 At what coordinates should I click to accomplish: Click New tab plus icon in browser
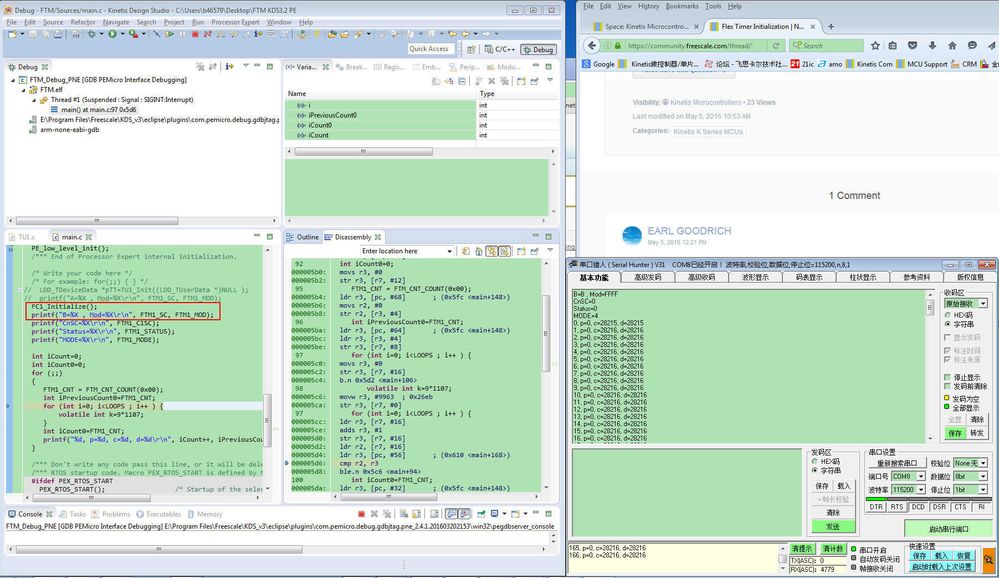click(831, 27)
